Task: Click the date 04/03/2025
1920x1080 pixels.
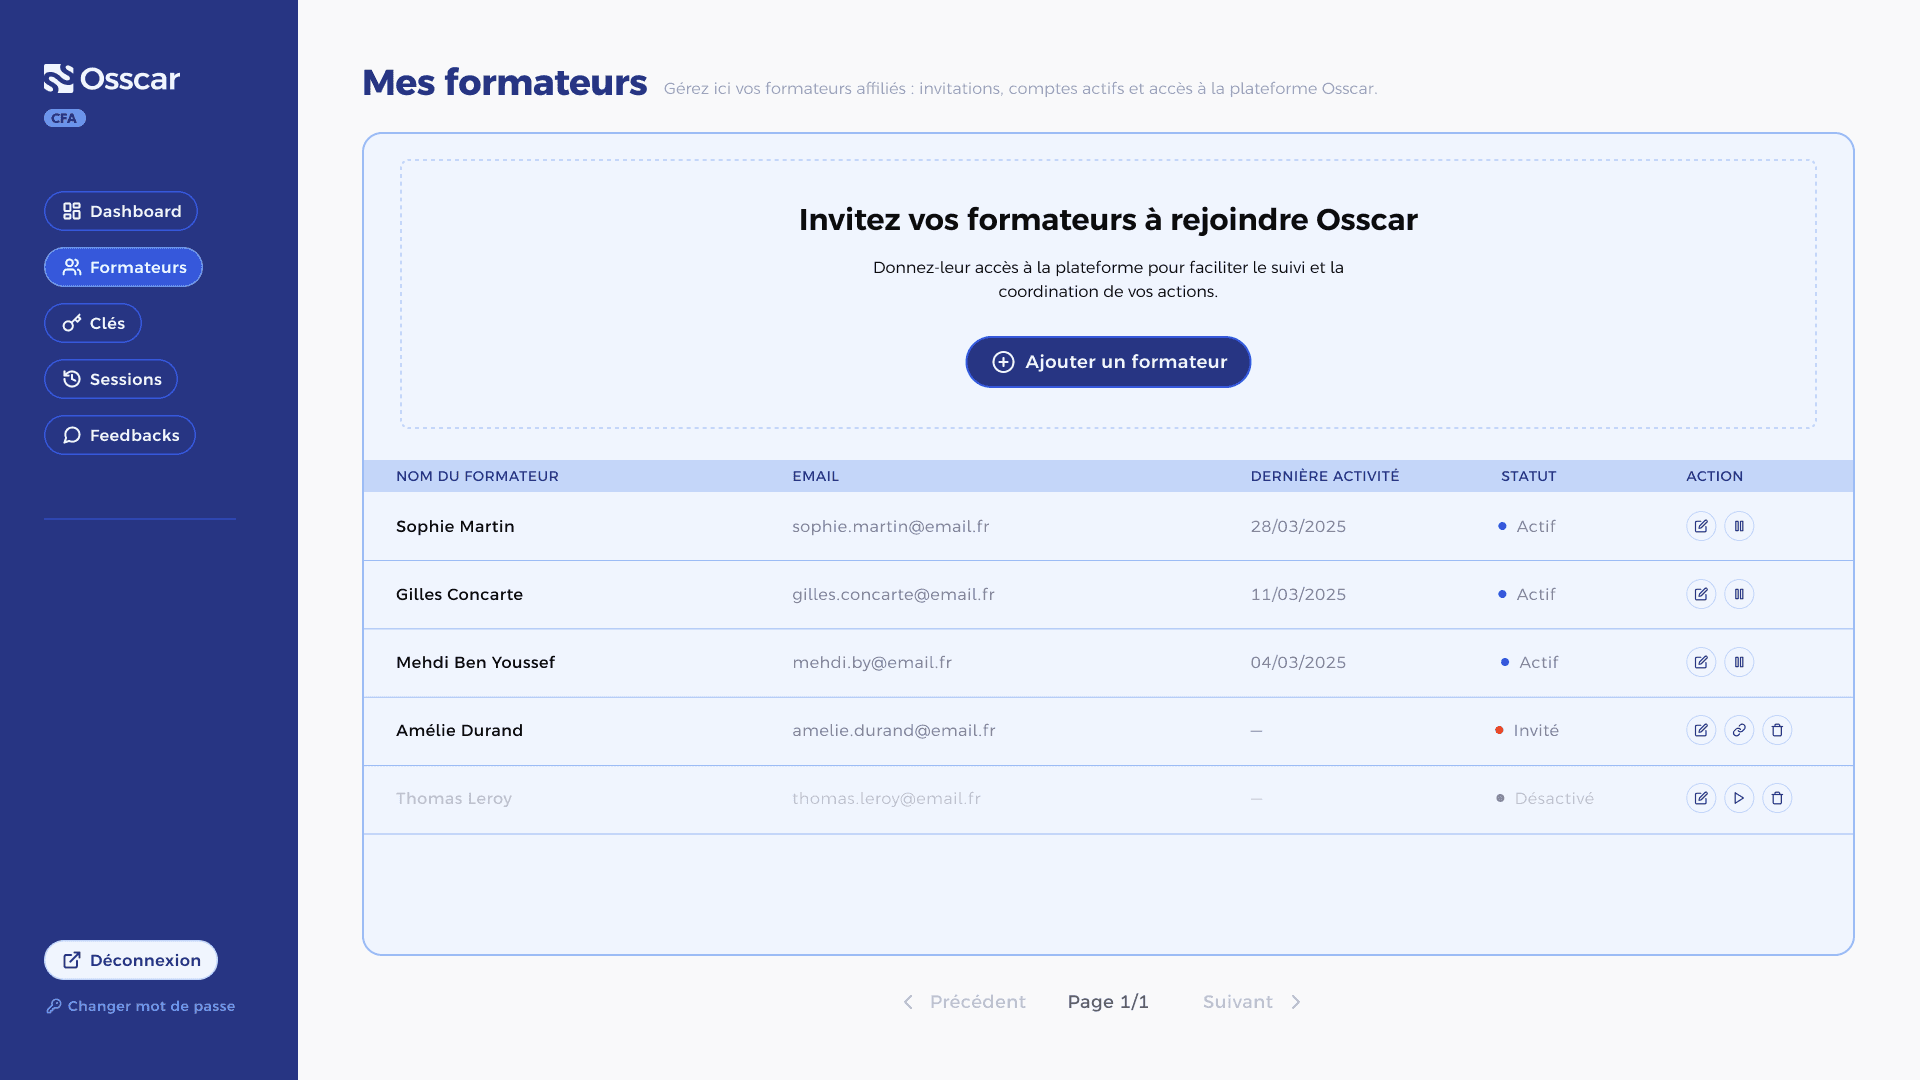Action: click(1298, 662)
